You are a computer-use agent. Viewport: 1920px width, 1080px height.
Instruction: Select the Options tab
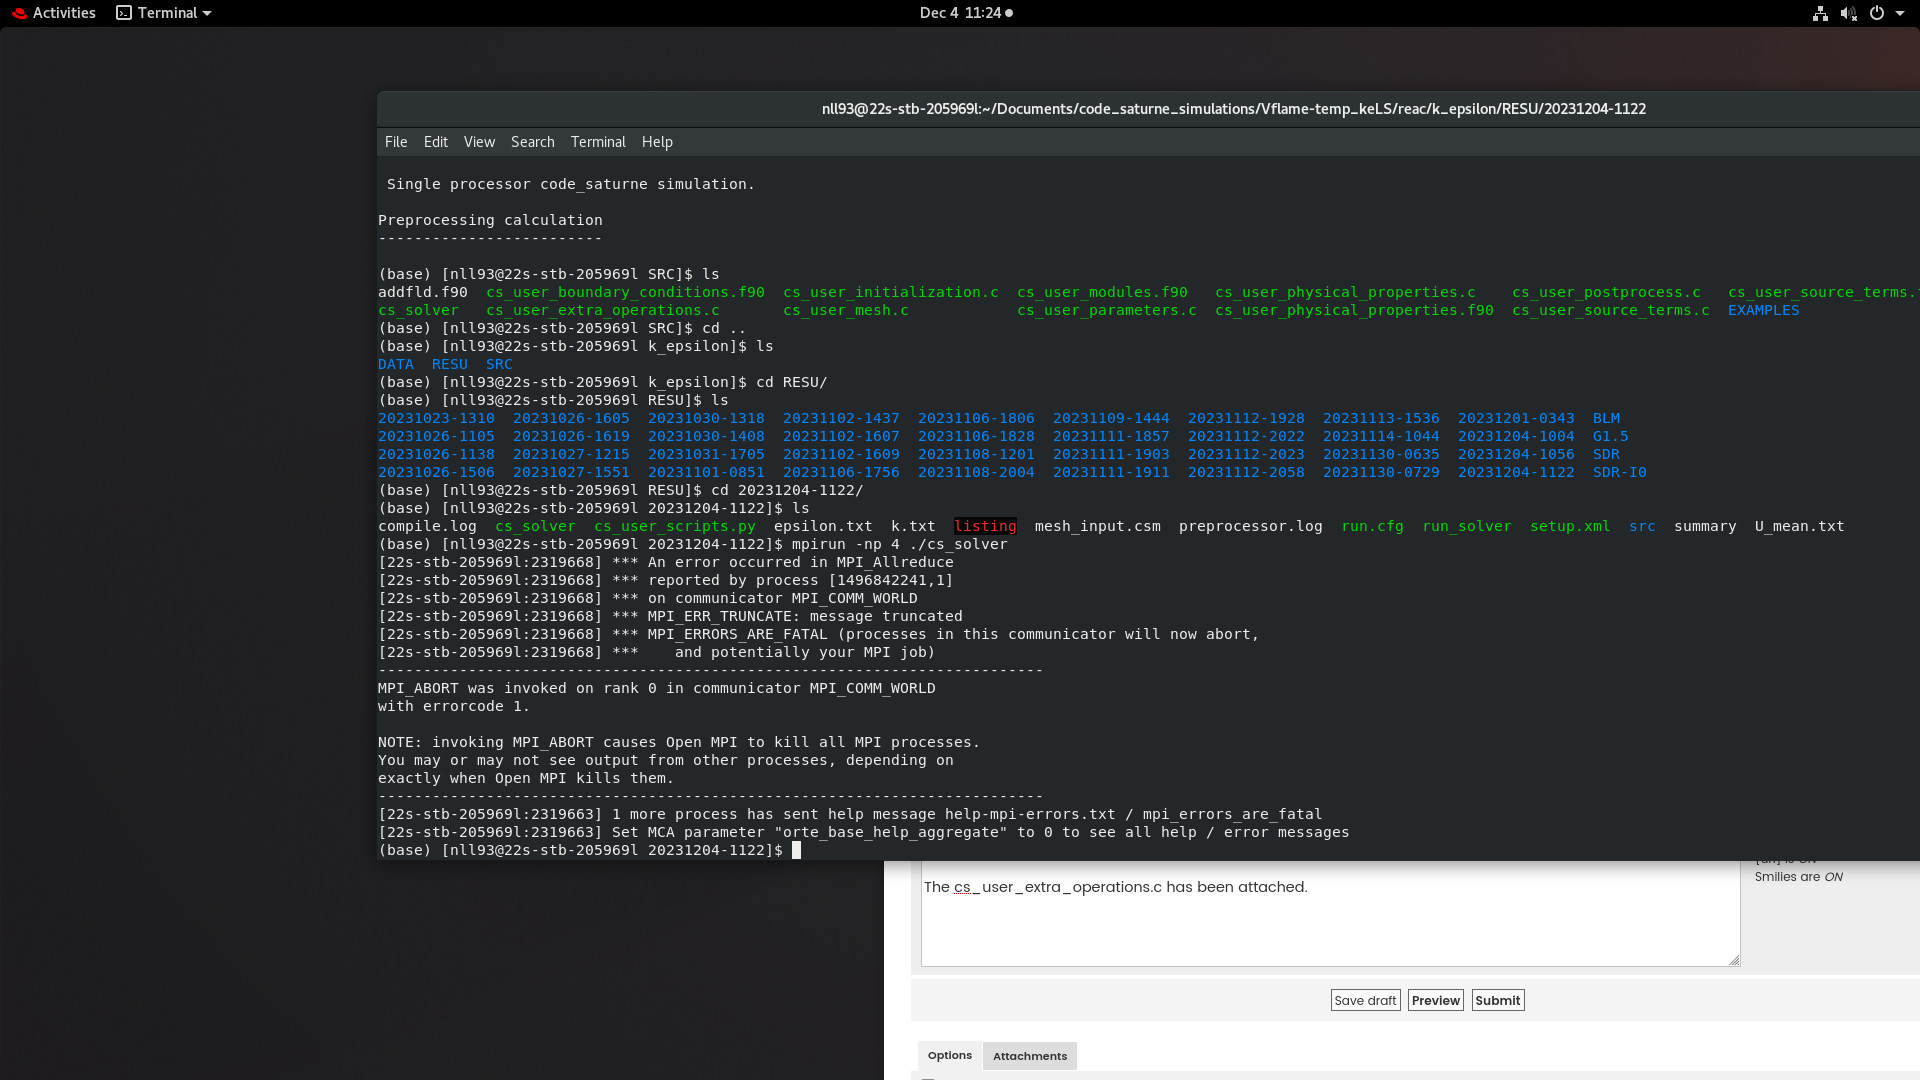click(949, 1055)
